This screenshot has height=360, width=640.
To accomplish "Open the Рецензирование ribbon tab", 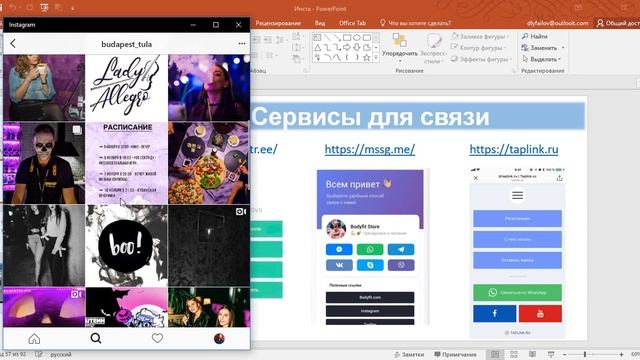I will click(x=278, y=23).
